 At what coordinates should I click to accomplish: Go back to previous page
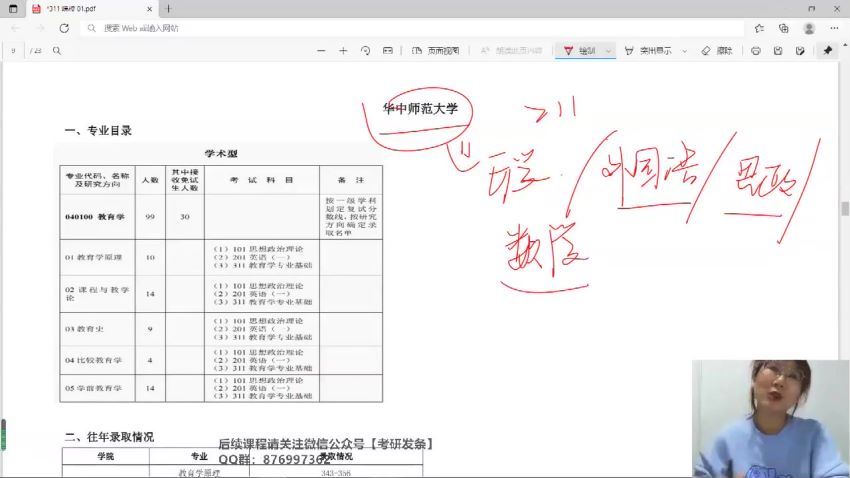[15, 28]
